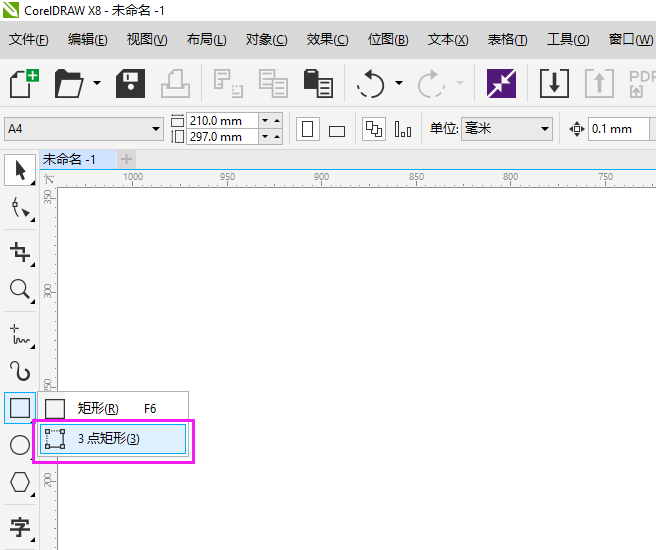Decrease page width with down stepper
The image size is (656, 550).
(265, 120)
